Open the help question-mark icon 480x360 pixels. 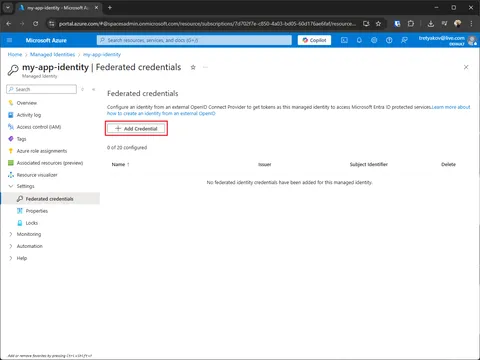coord(389,40)
